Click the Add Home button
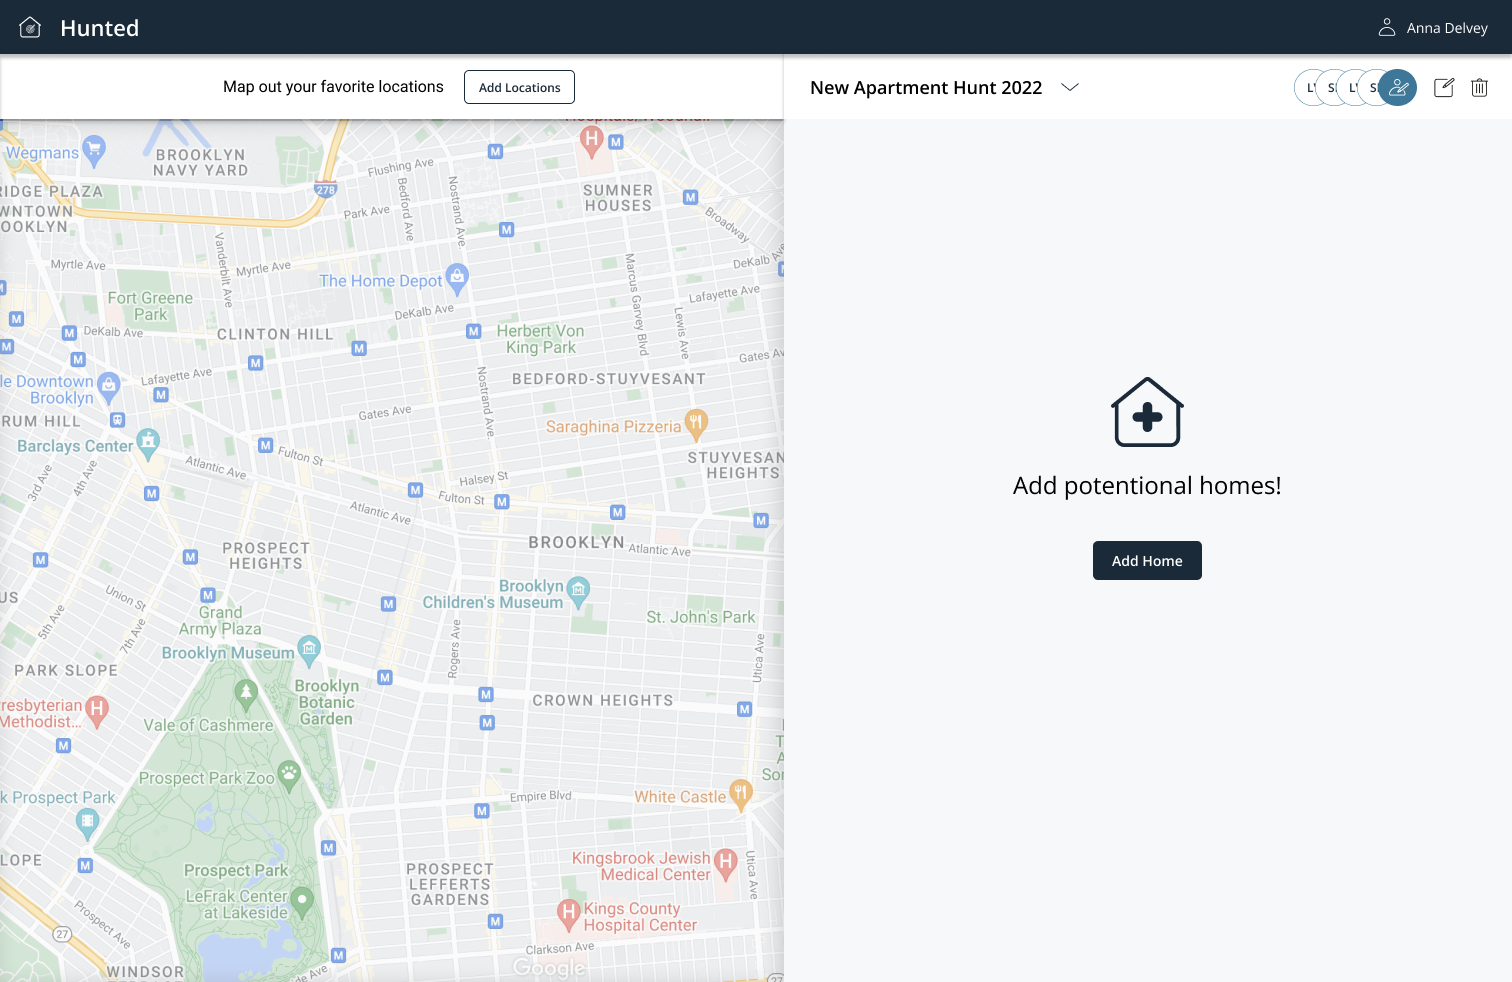1512x982 pixels. click(1147, 561)
